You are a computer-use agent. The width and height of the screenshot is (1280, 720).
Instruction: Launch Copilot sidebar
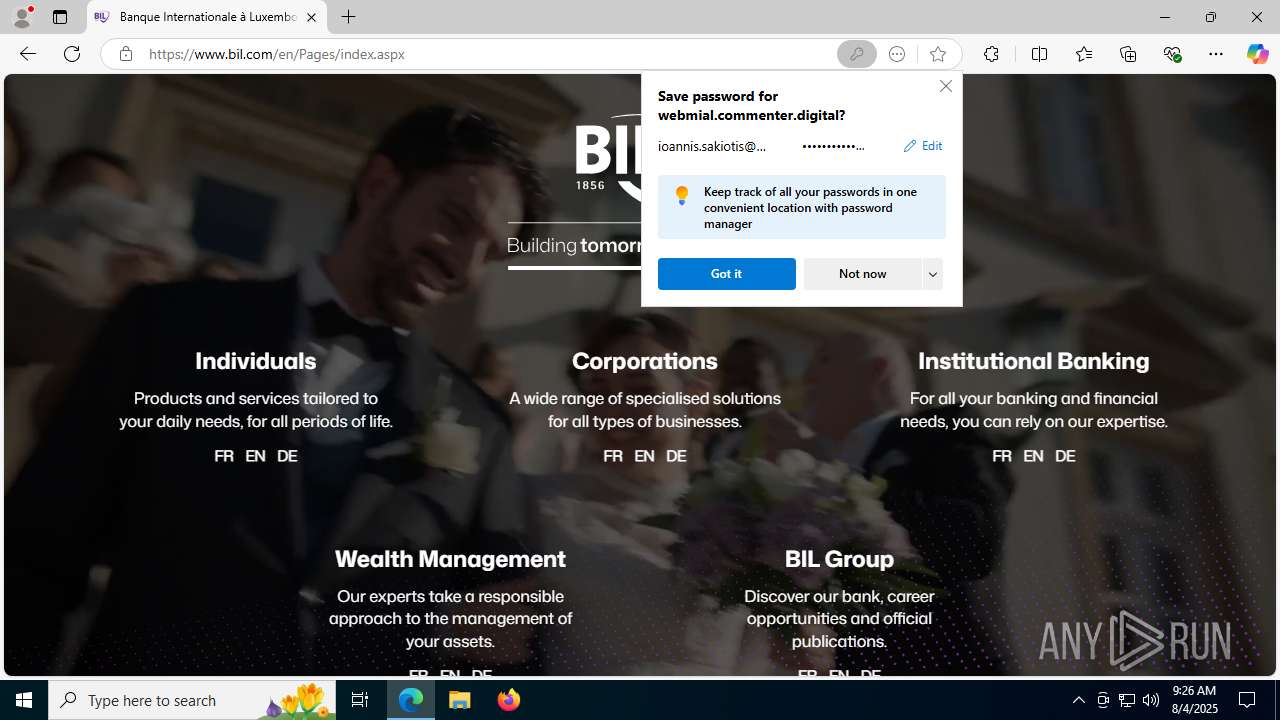click(x=1257, y=54)
